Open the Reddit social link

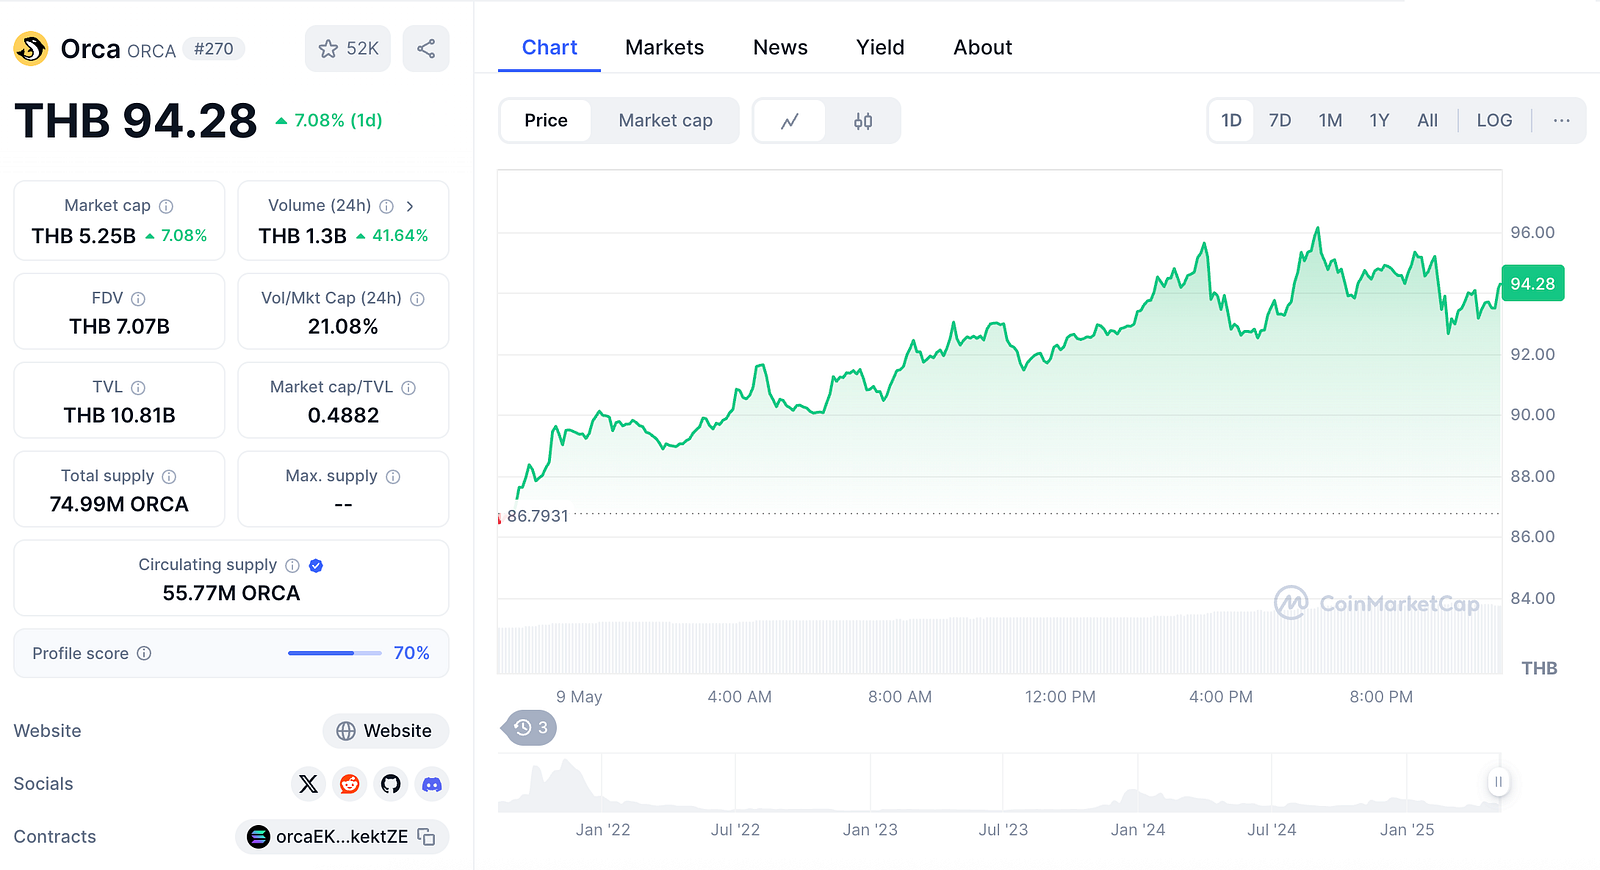349,784
